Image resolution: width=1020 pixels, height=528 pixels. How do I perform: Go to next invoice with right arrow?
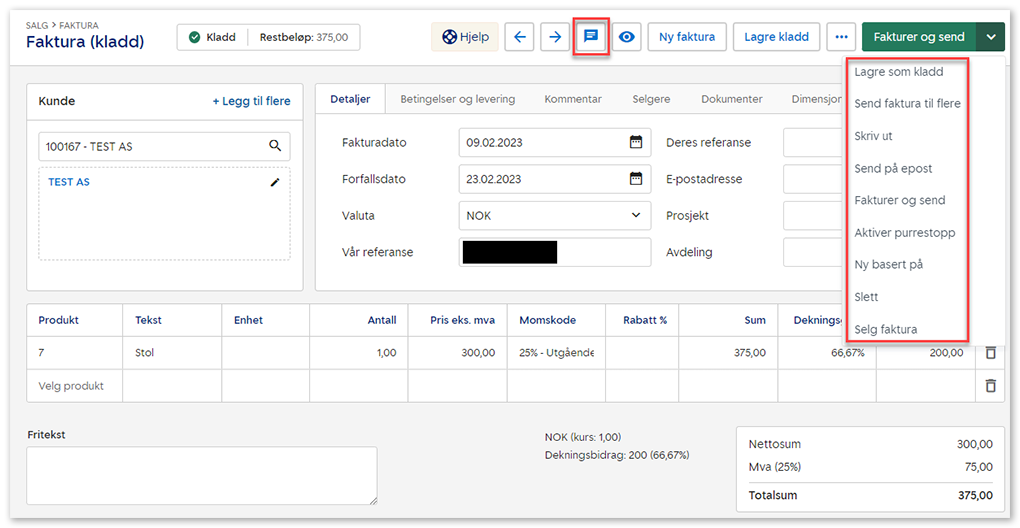(555, 37)
